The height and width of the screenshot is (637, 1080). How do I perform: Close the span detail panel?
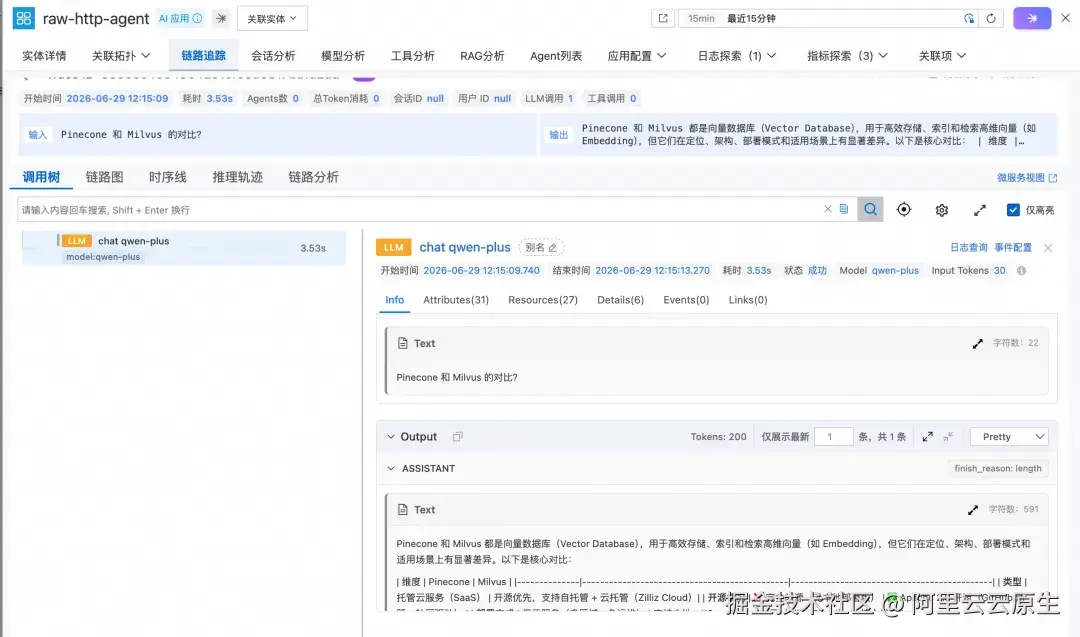(1048, 248)
